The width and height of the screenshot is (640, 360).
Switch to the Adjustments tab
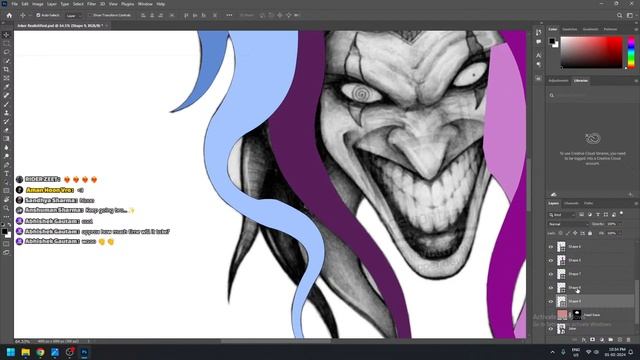tap(558, 81)
